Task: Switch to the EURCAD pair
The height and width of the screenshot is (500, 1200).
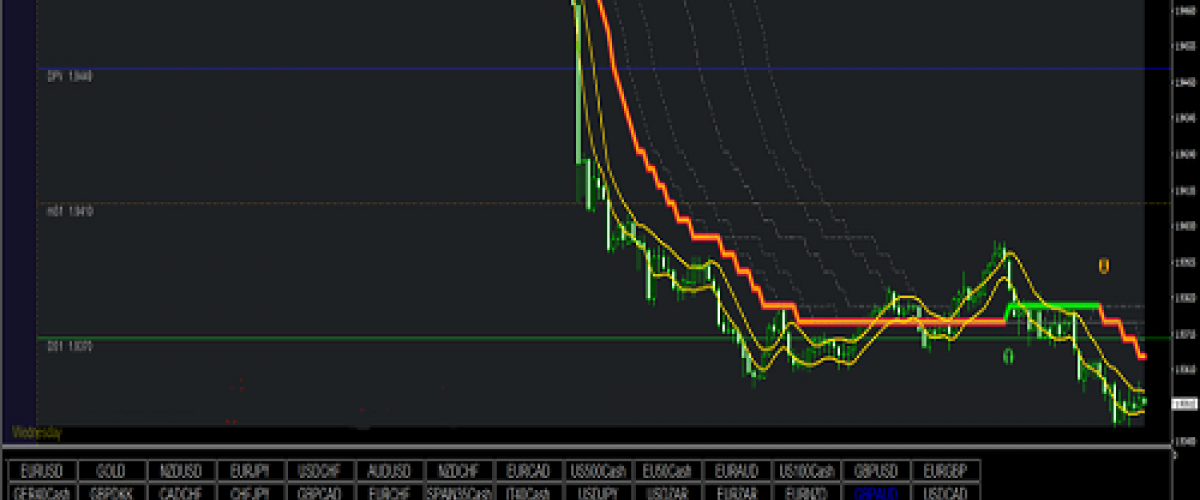Action: coord(528,470)
